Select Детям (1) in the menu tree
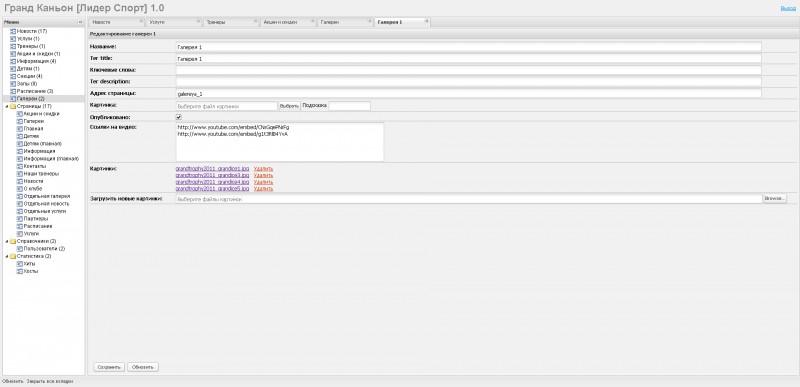 tap(28, 69)
